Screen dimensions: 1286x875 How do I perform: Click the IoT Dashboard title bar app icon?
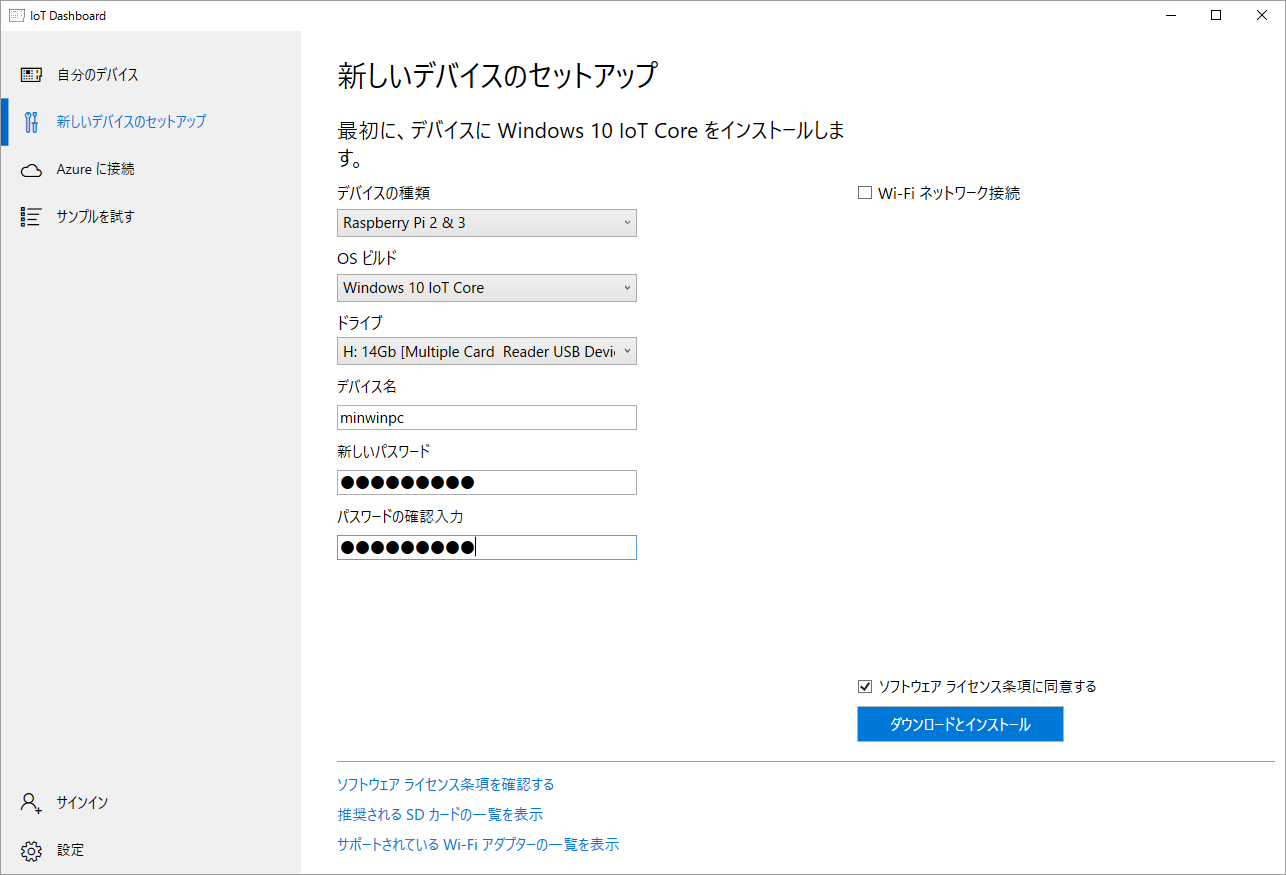16,15
